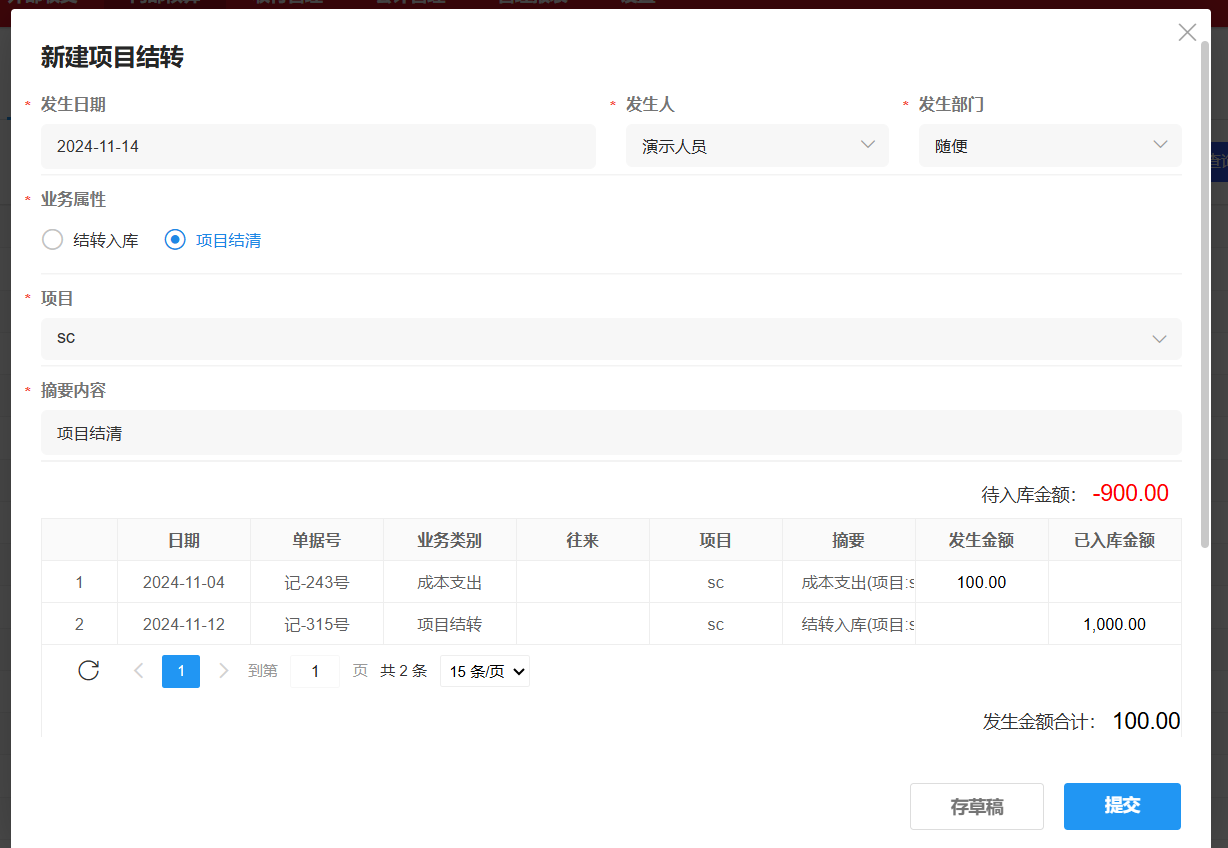The height and width of the screenshot is (848, 1228).
Task: Select the 结转入库 radio button
Action: point(52,240)
